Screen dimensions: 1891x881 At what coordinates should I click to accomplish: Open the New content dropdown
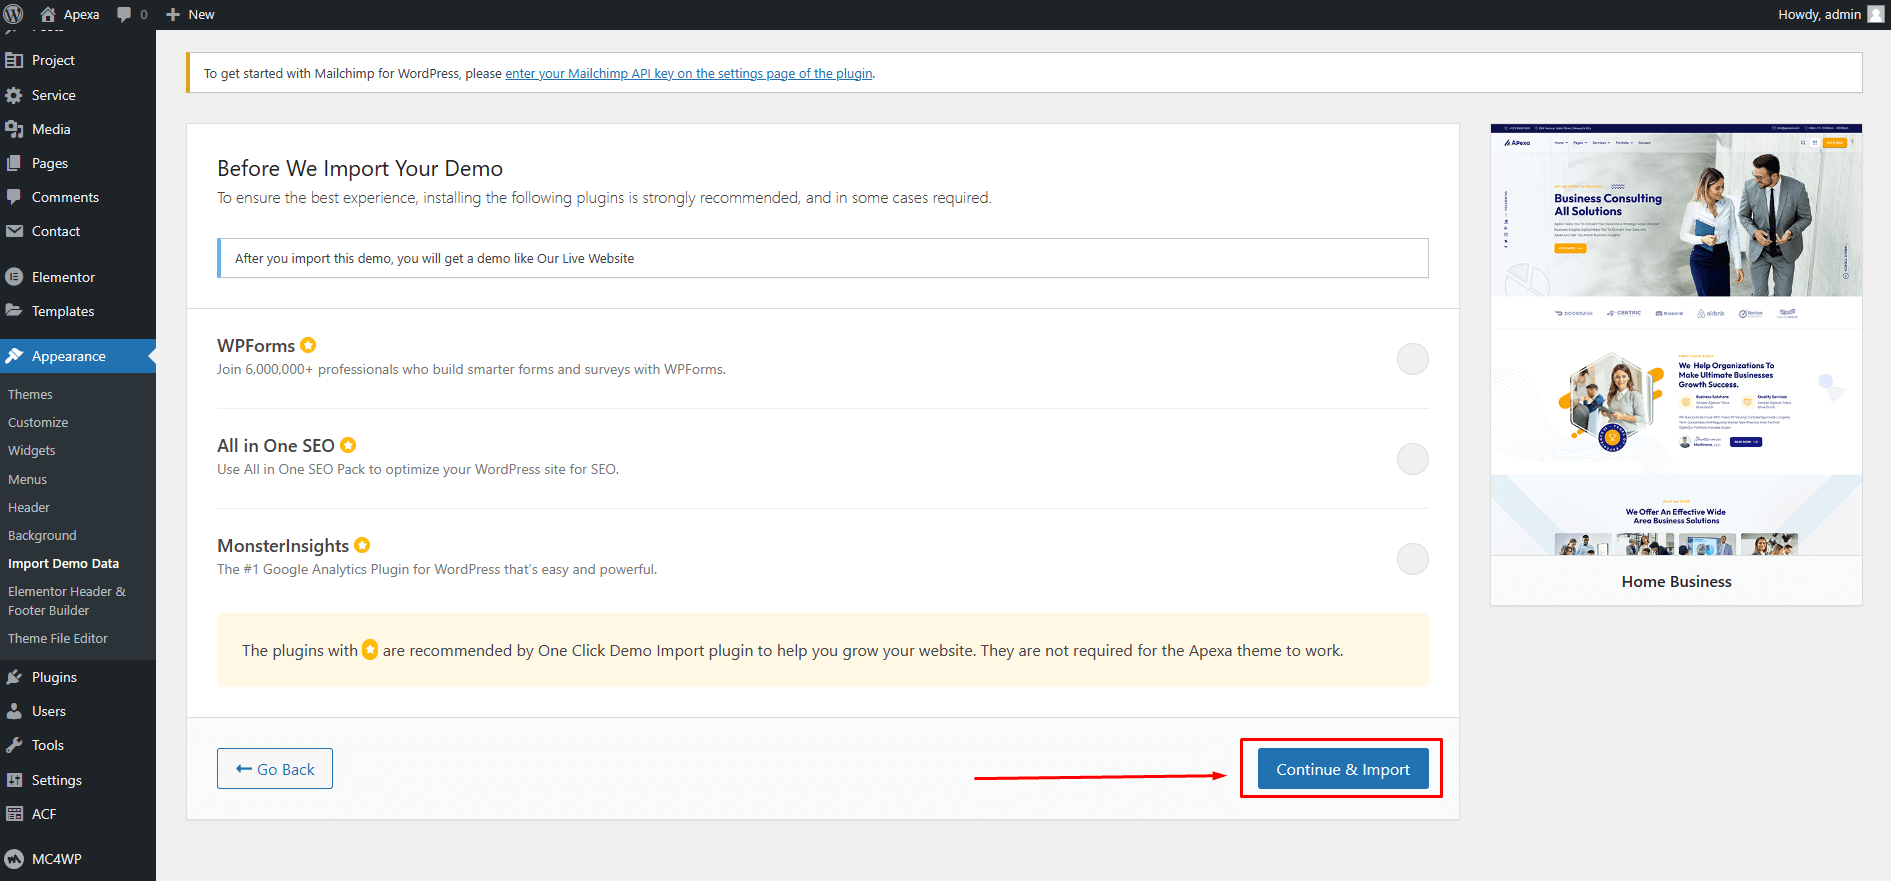coord(190,14)
